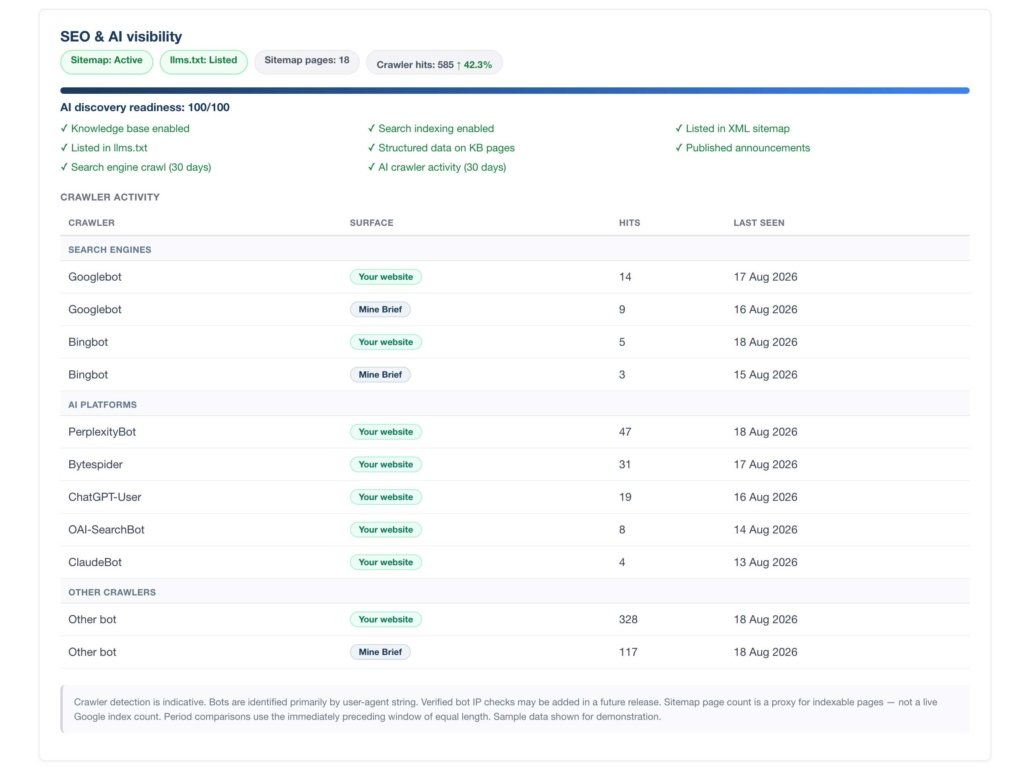Click the LAST SEEN column header
The width and height of the screenshot is (1030, 777).
click(x=759, y=223)
